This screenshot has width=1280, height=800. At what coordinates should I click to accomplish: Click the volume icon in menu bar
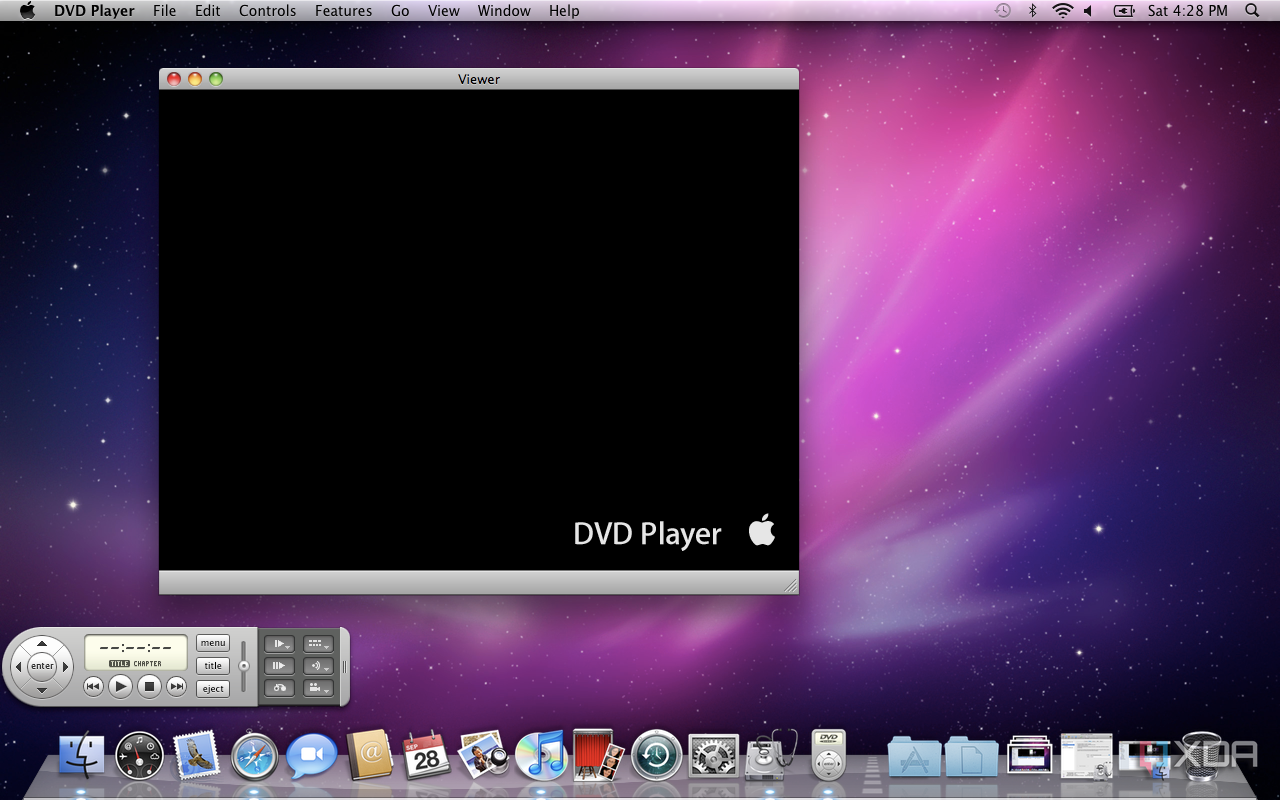[1089, 11]
